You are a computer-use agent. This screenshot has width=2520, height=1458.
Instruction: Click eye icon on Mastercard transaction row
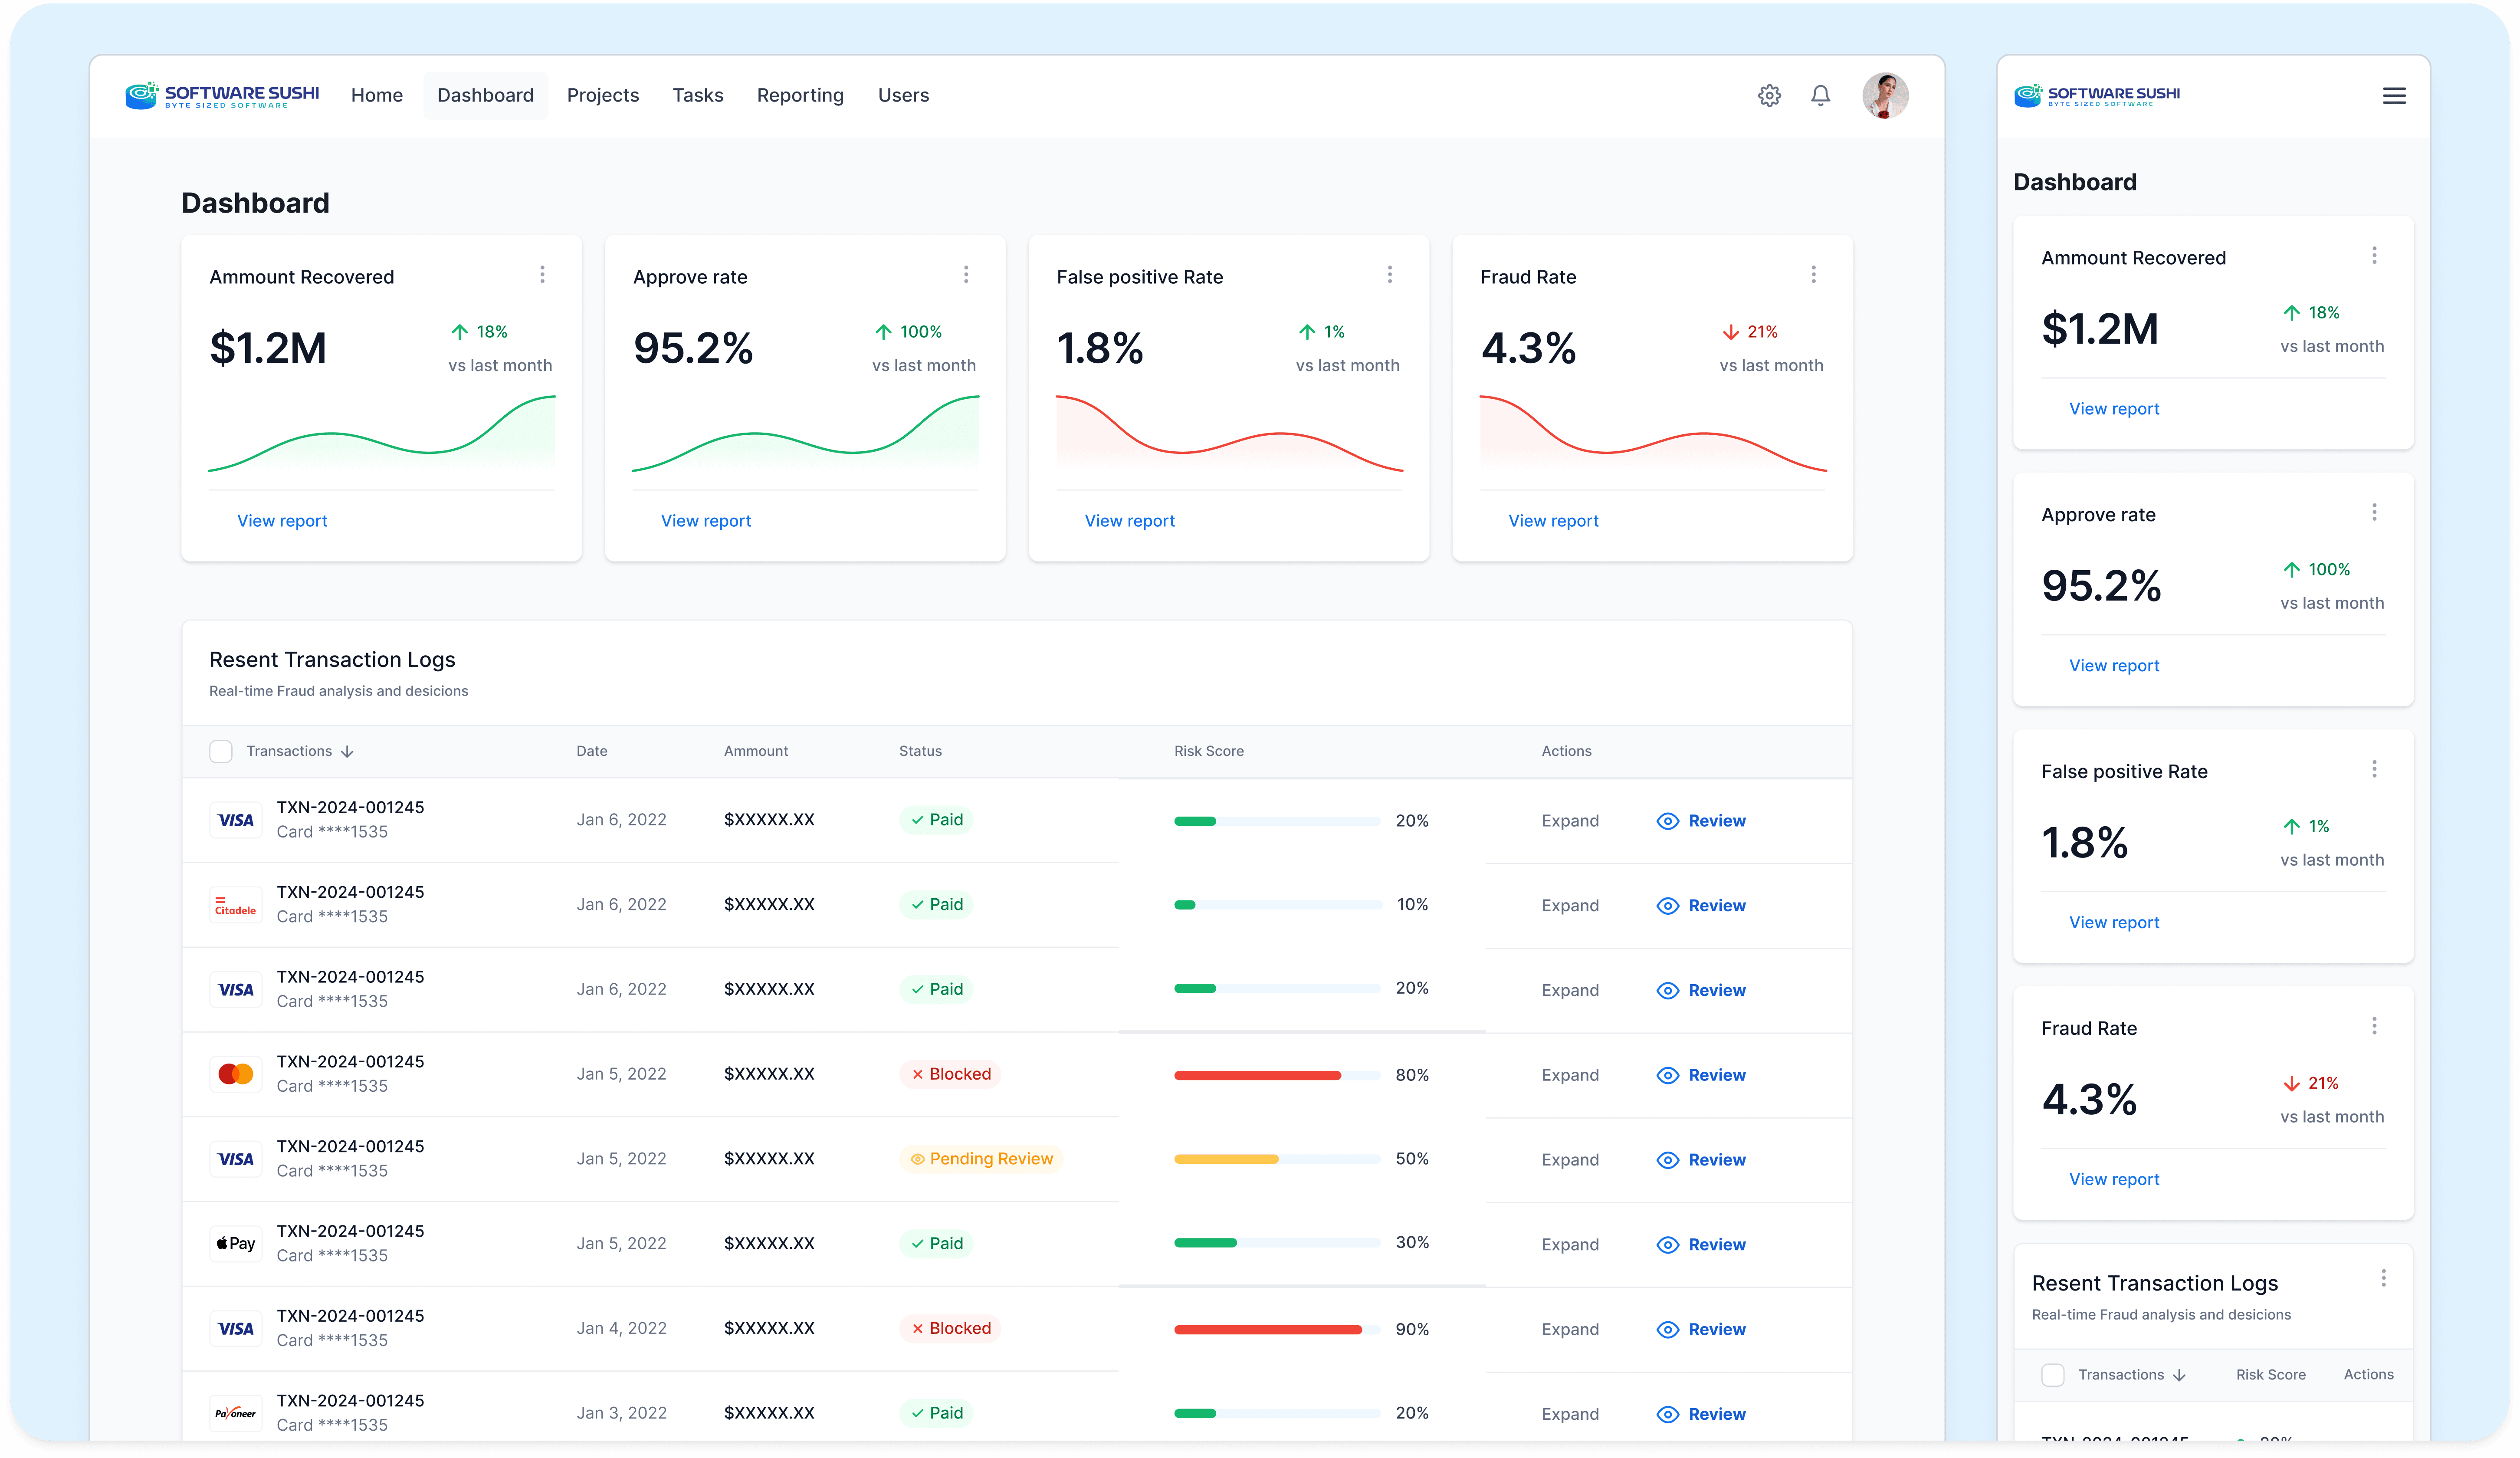click(1667, 1075)
